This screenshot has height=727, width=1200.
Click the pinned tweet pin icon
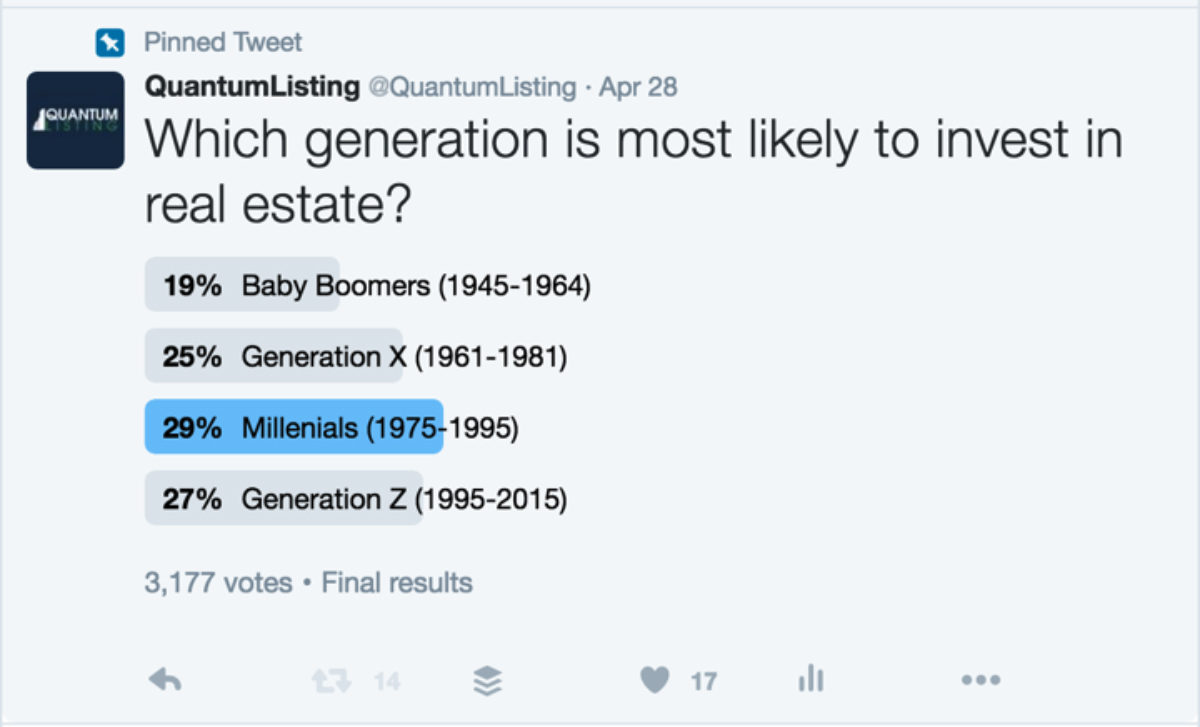click(108, 43)
